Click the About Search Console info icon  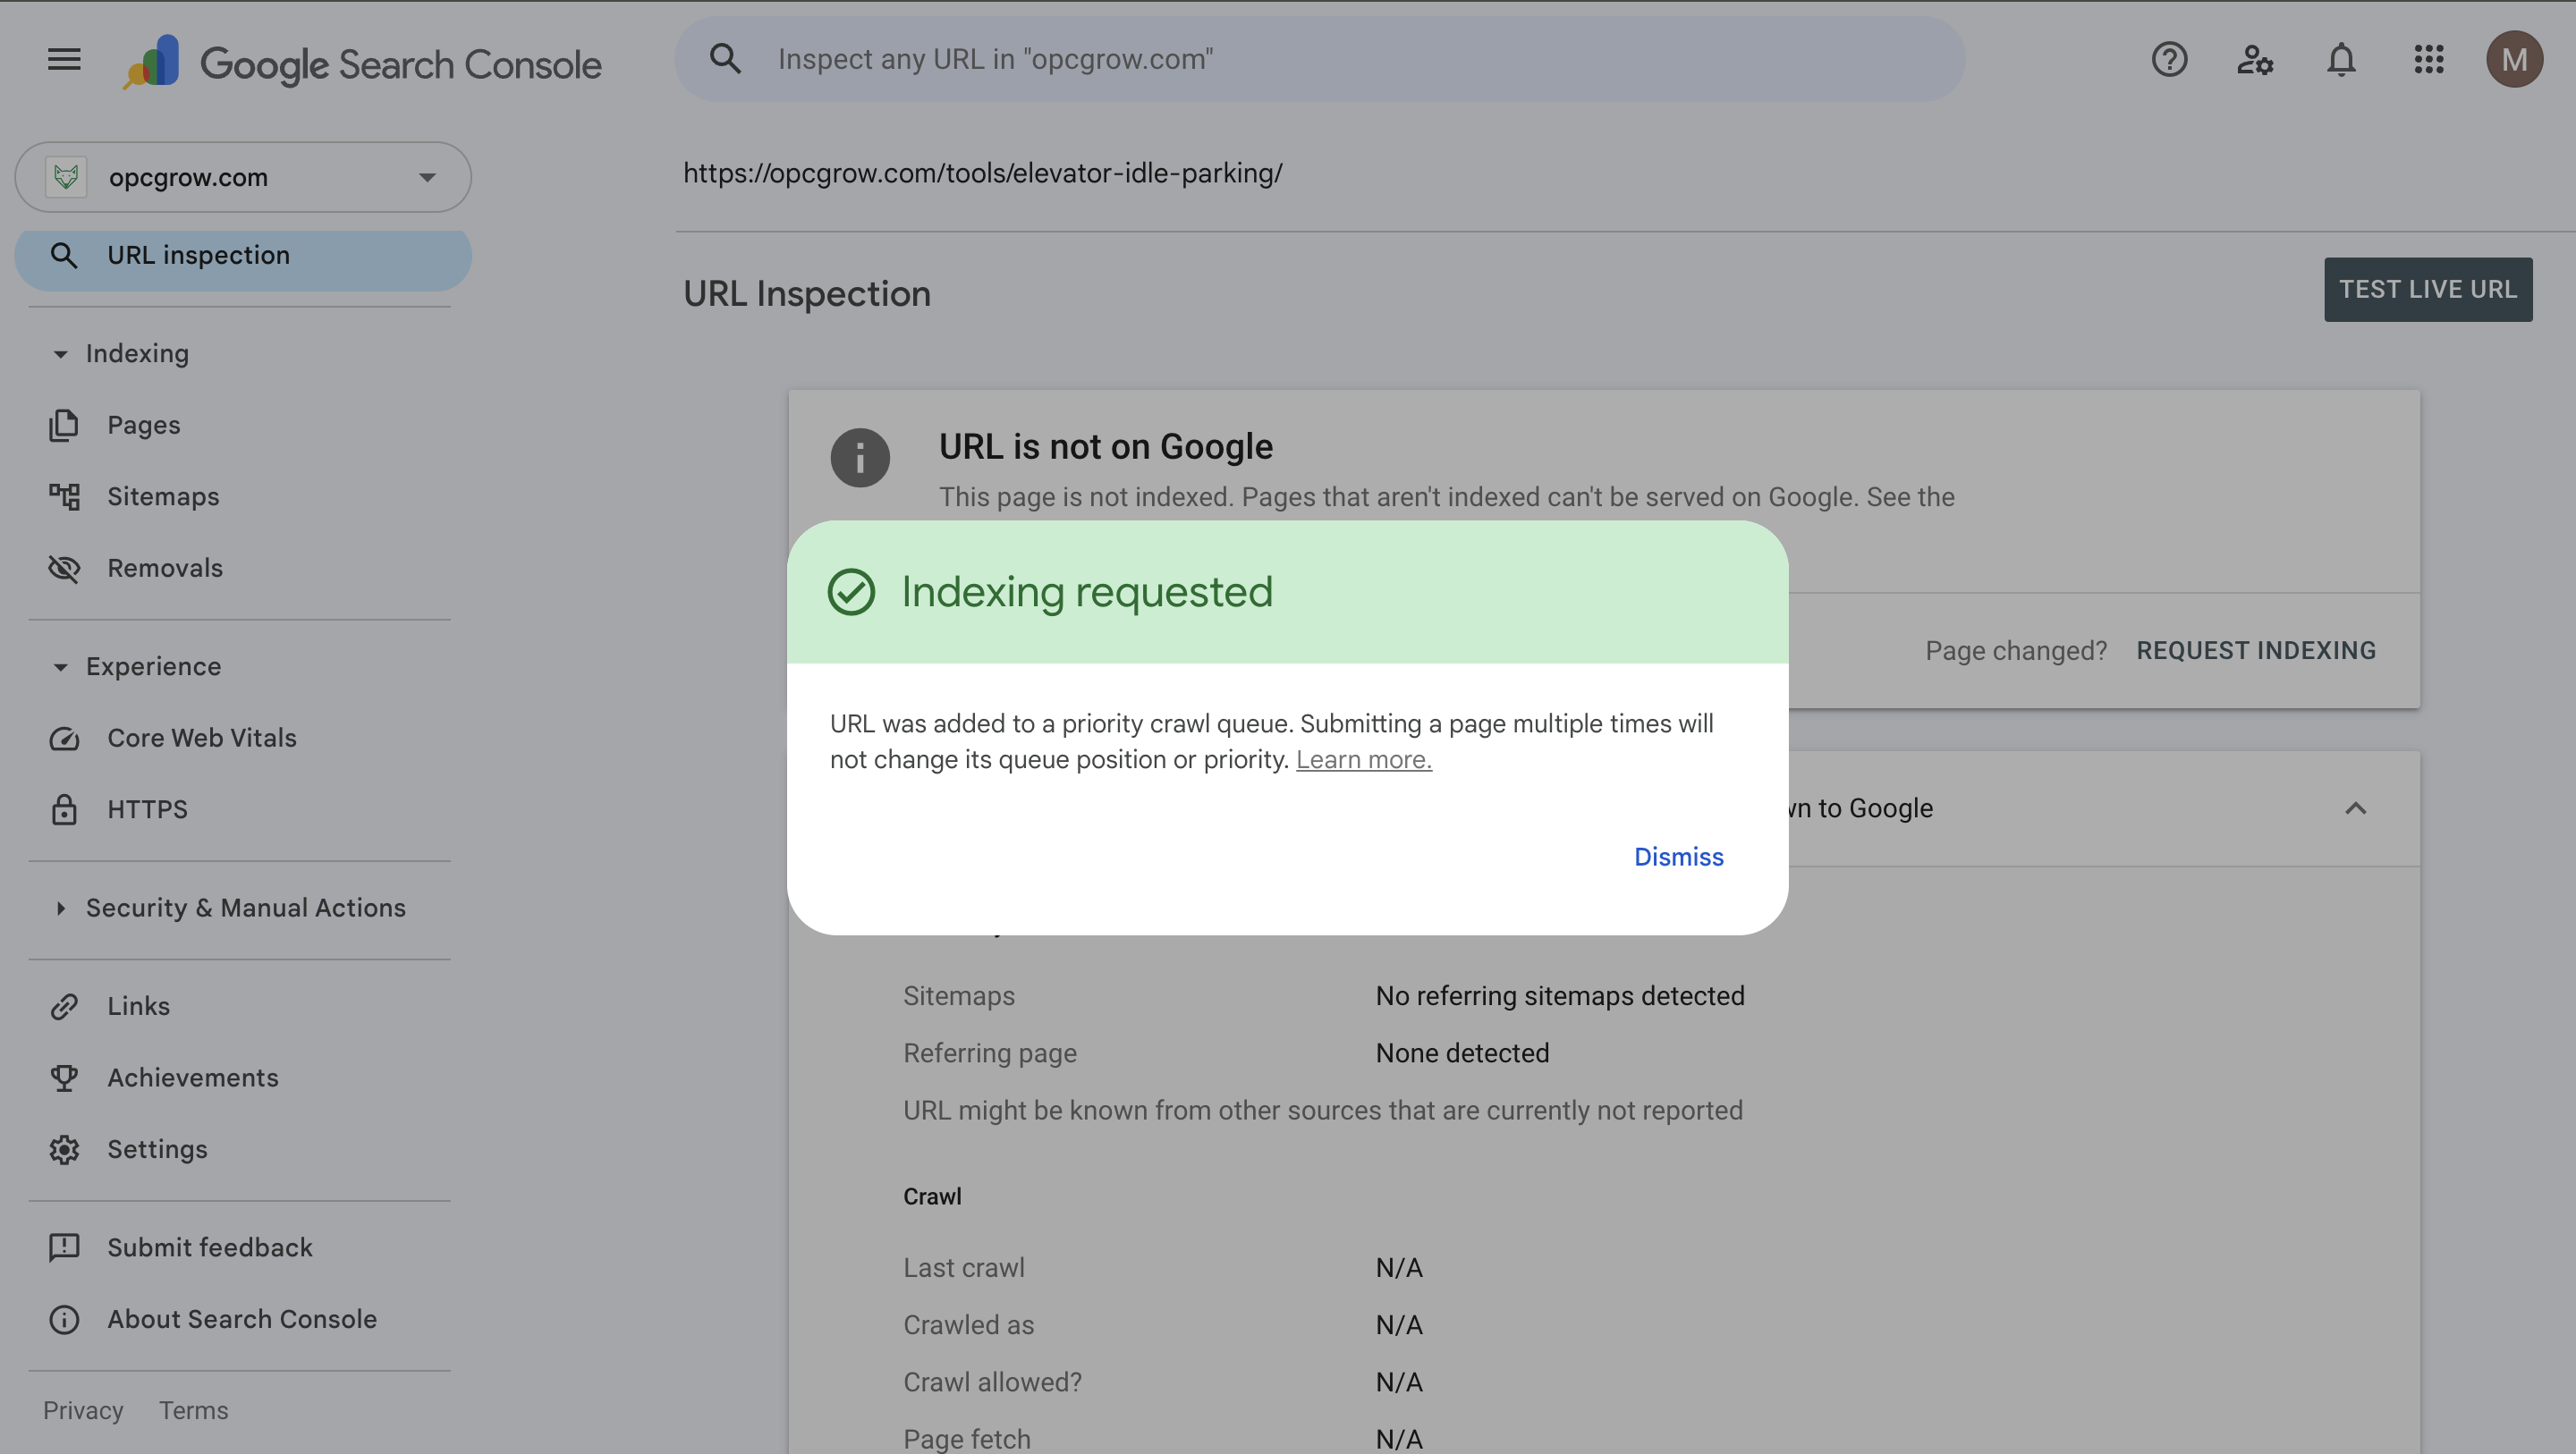[64, 1319]
